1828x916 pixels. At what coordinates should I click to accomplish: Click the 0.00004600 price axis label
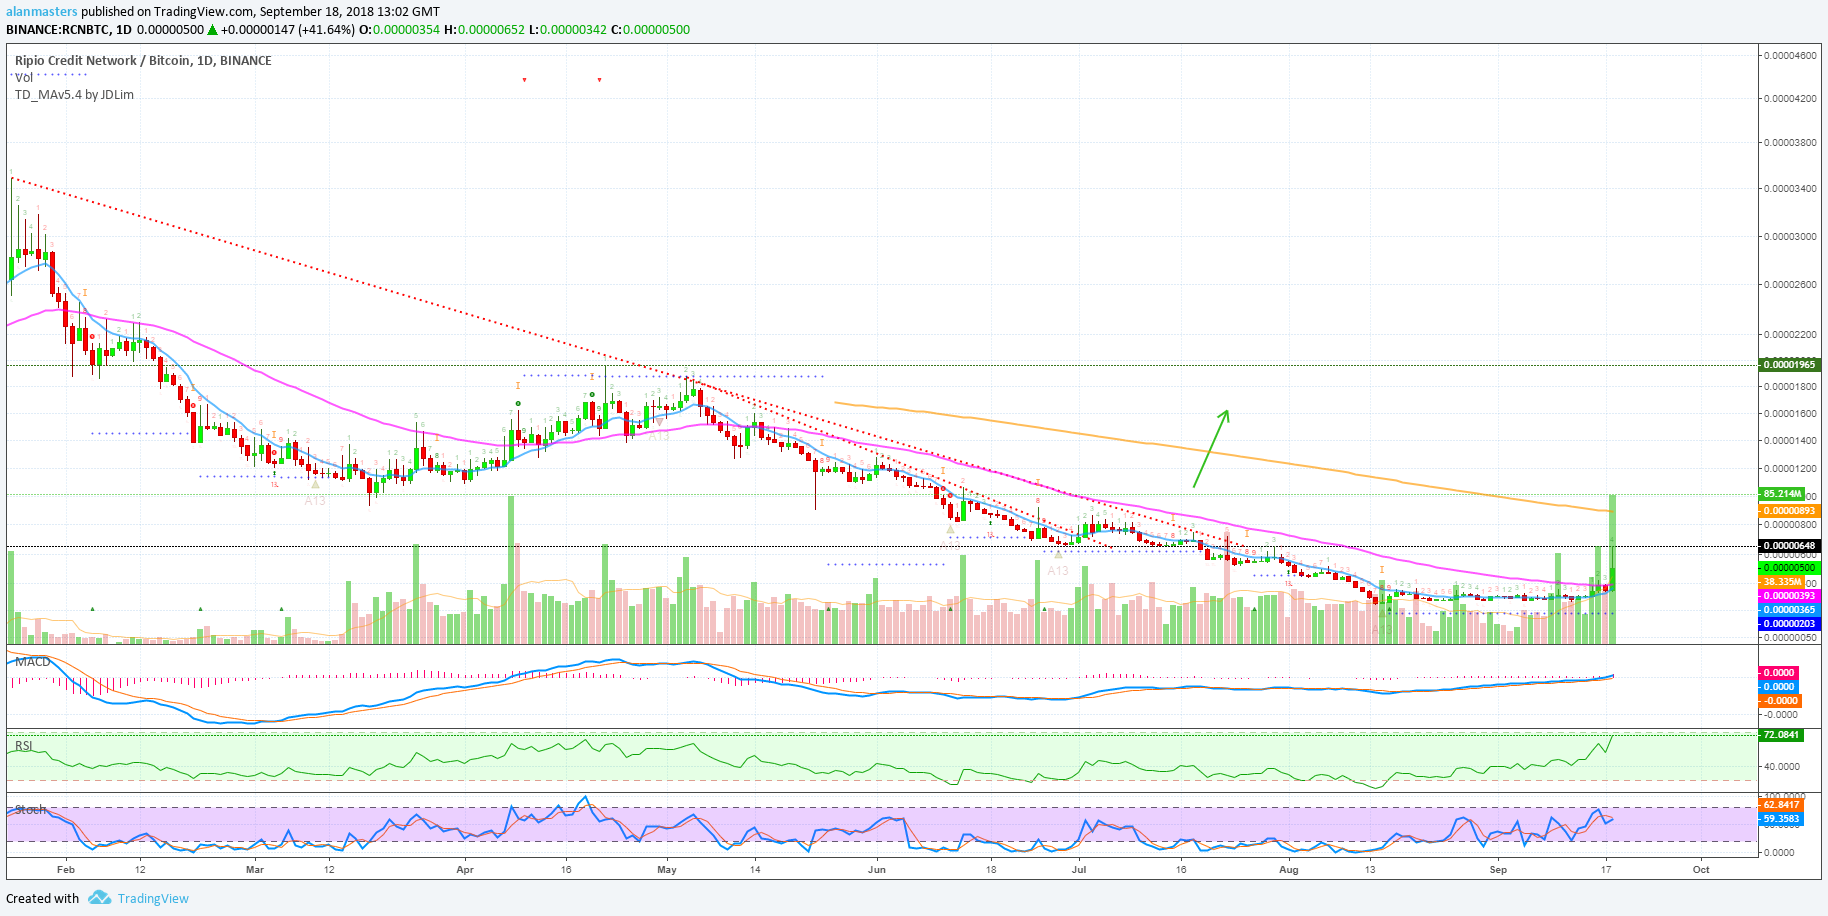pyautogui.click(x=1790, y=56)
